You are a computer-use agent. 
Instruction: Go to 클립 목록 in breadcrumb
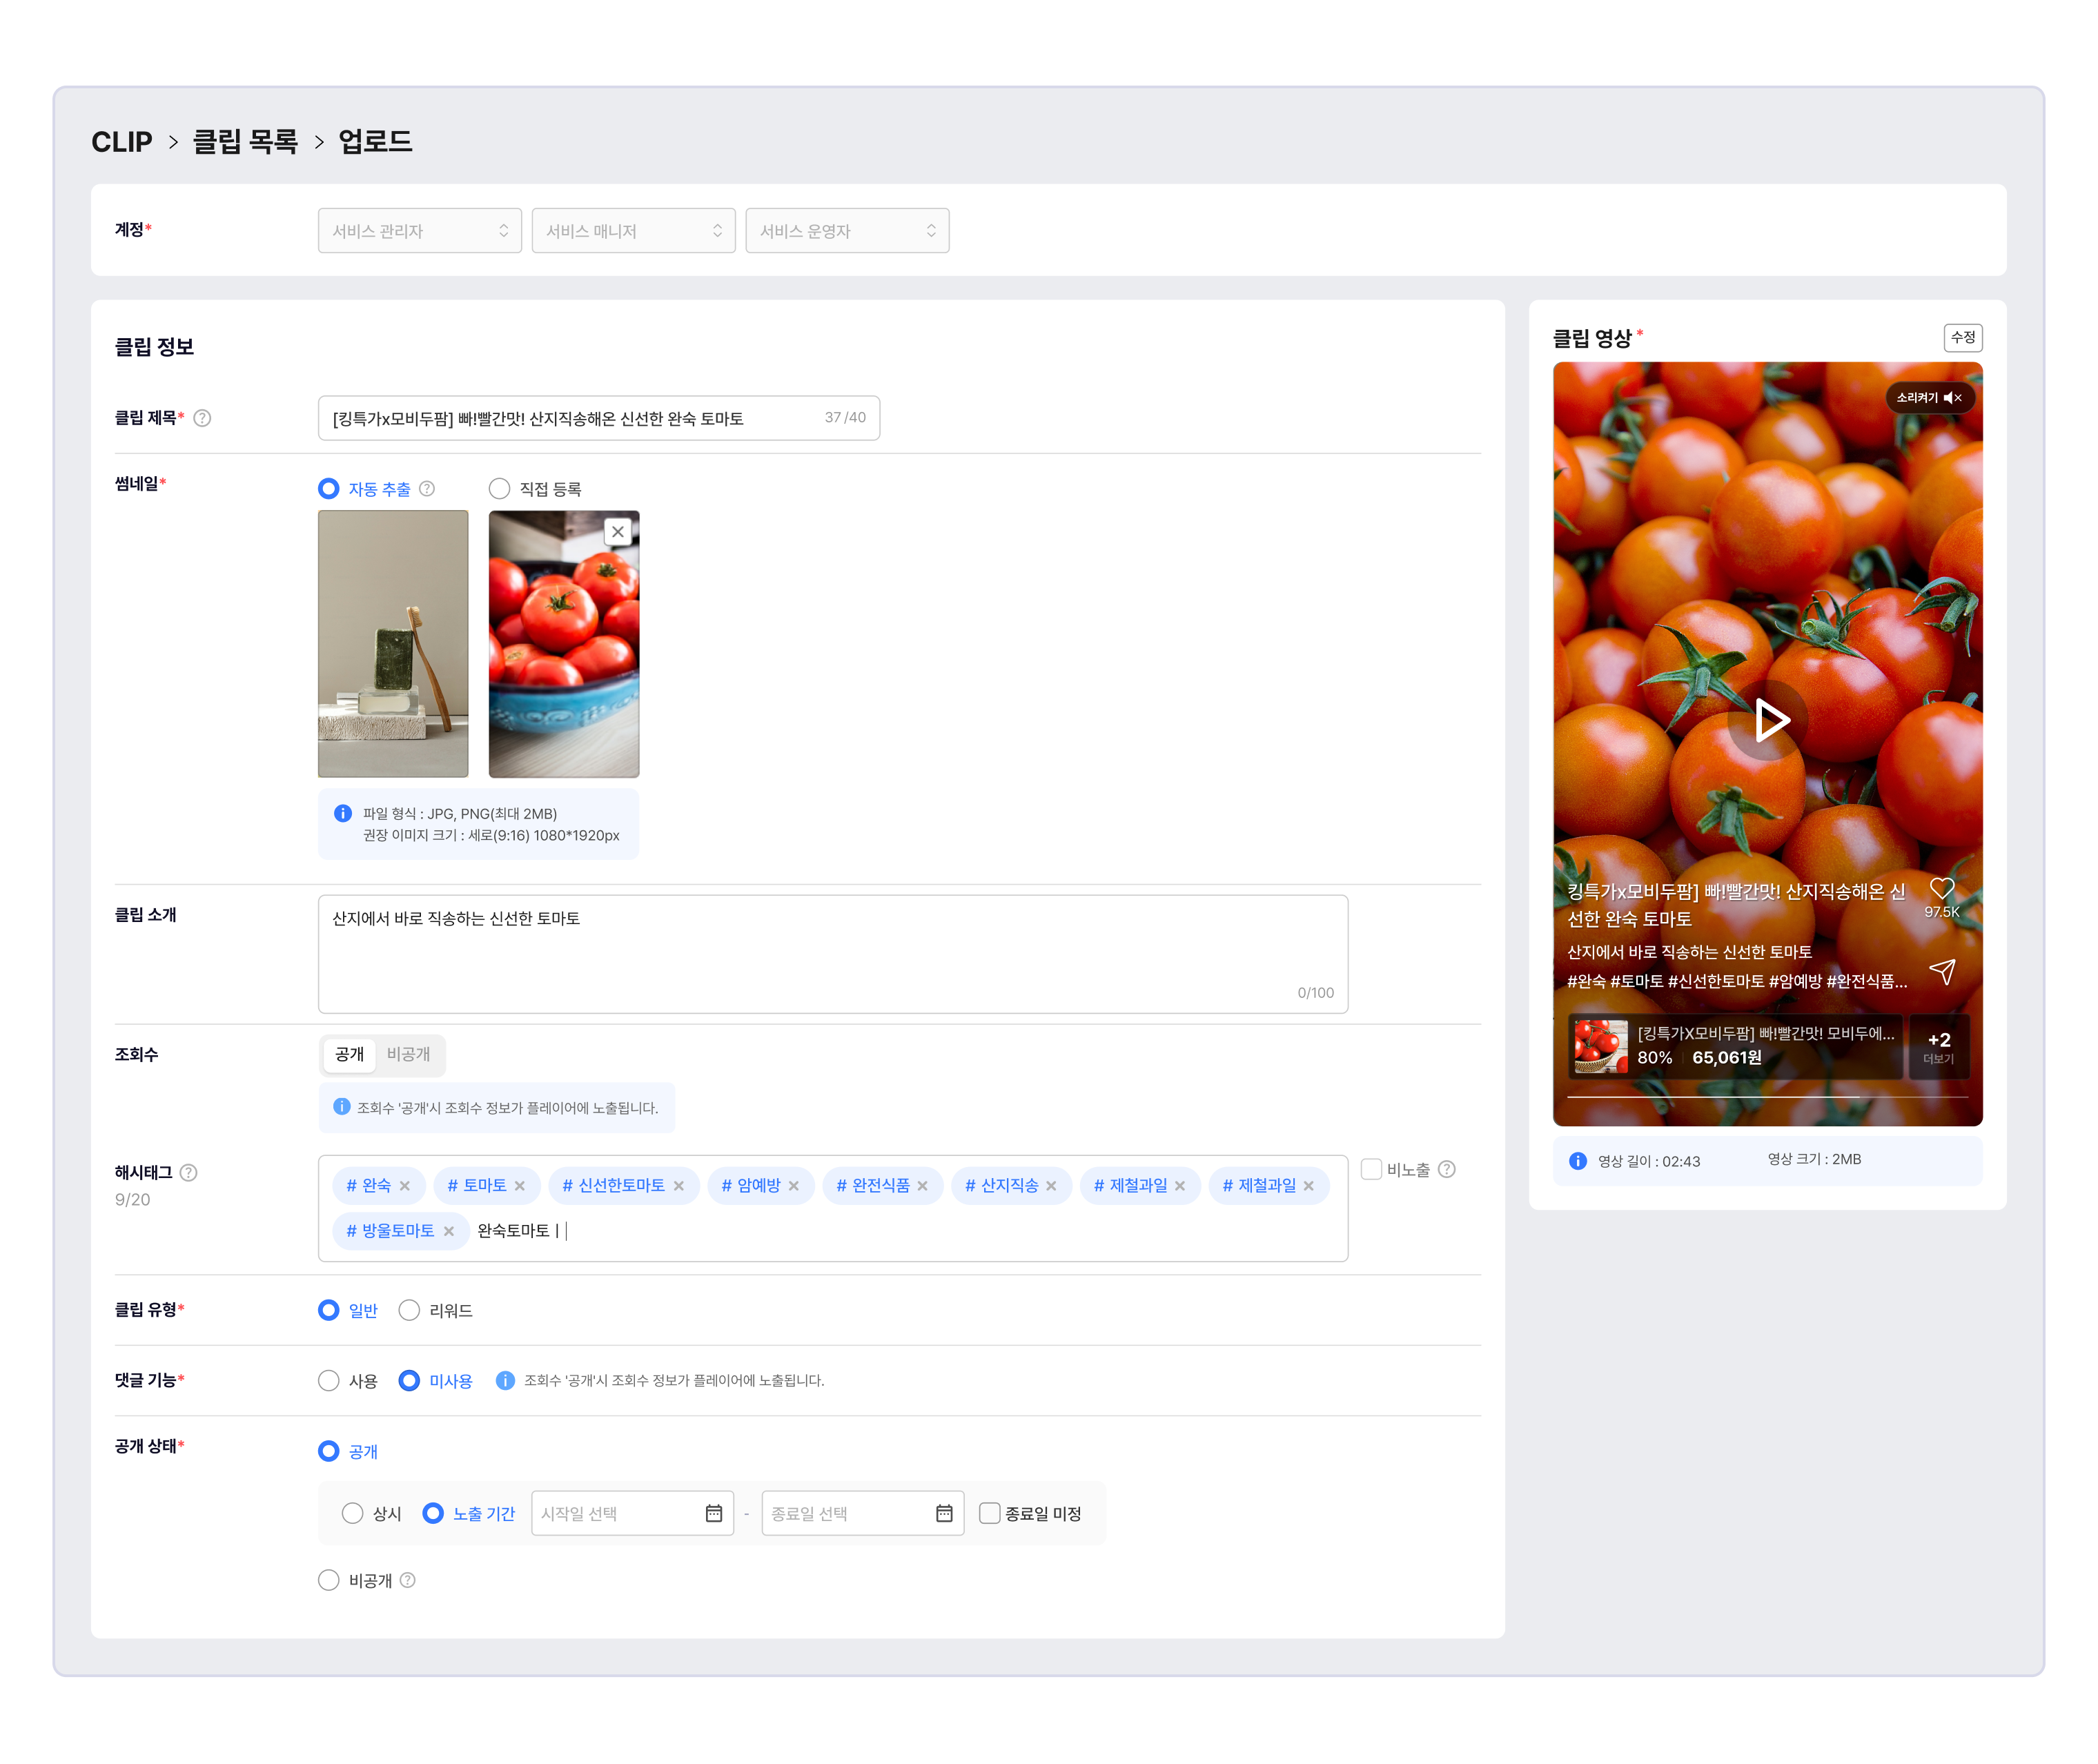click(x=245, y=142)
